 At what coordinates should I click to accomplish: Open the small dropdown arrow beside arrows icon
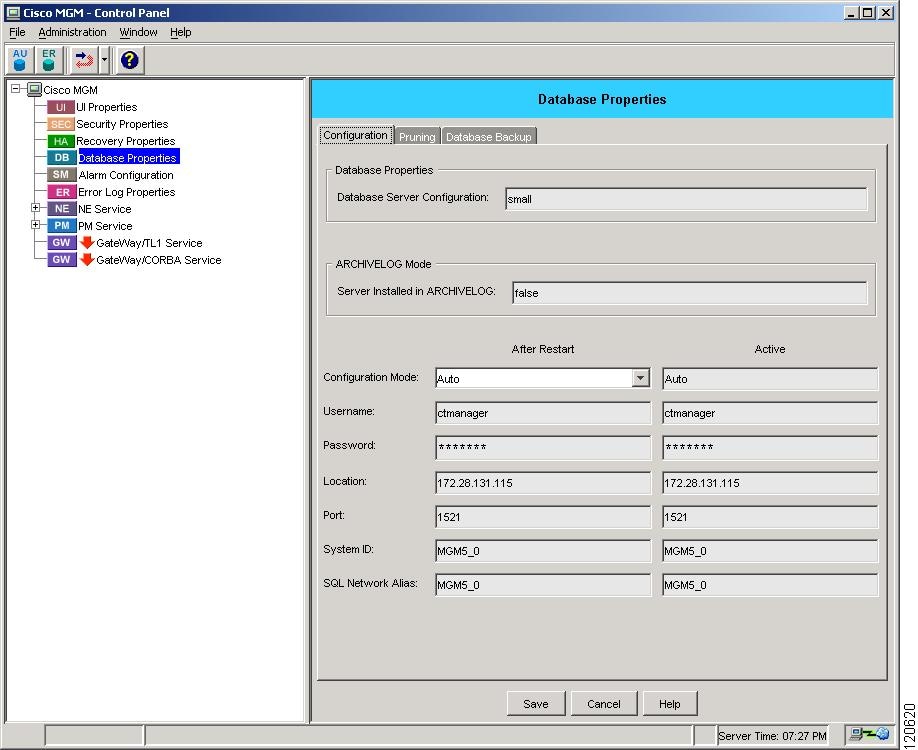[104, 60]
